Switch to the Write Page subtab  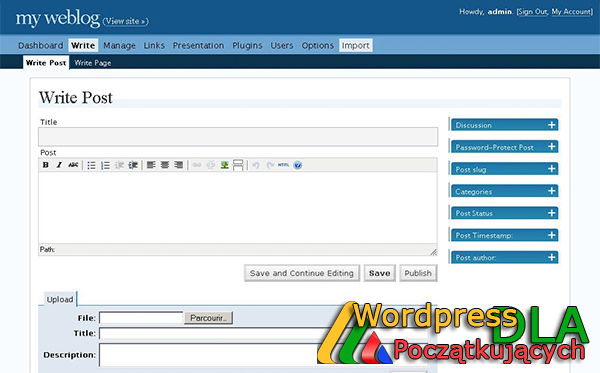(93, 63)
